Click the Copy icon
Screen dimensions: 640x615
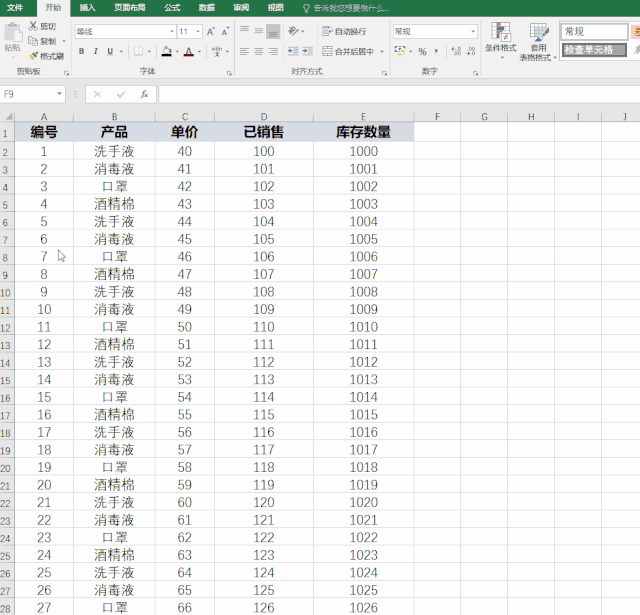tap(33, 41)
